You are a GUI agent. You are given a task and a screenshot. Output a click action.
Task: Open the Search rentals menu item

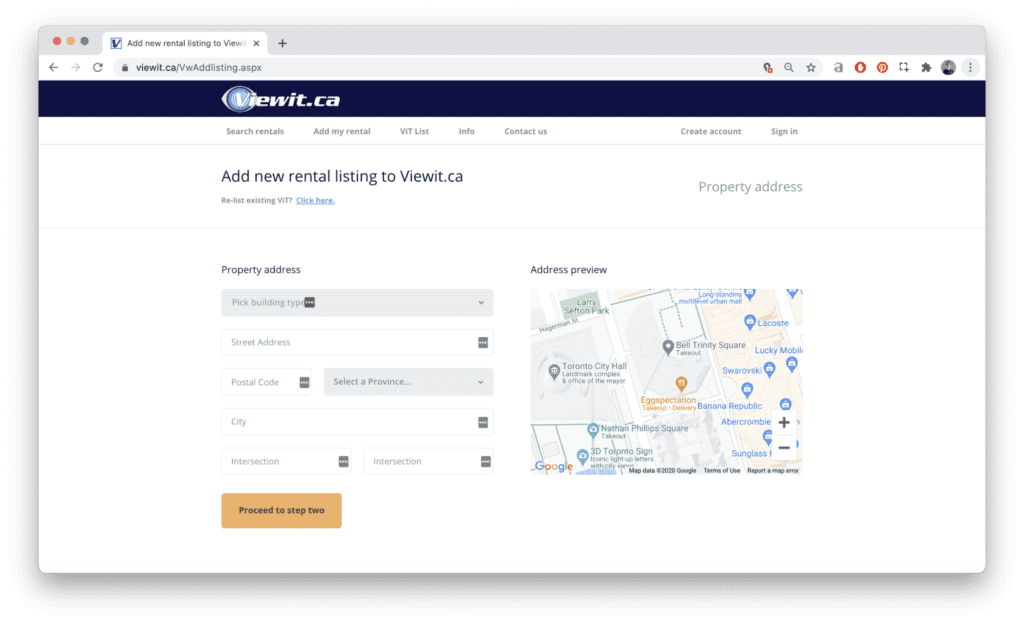[x=255, y=131]
